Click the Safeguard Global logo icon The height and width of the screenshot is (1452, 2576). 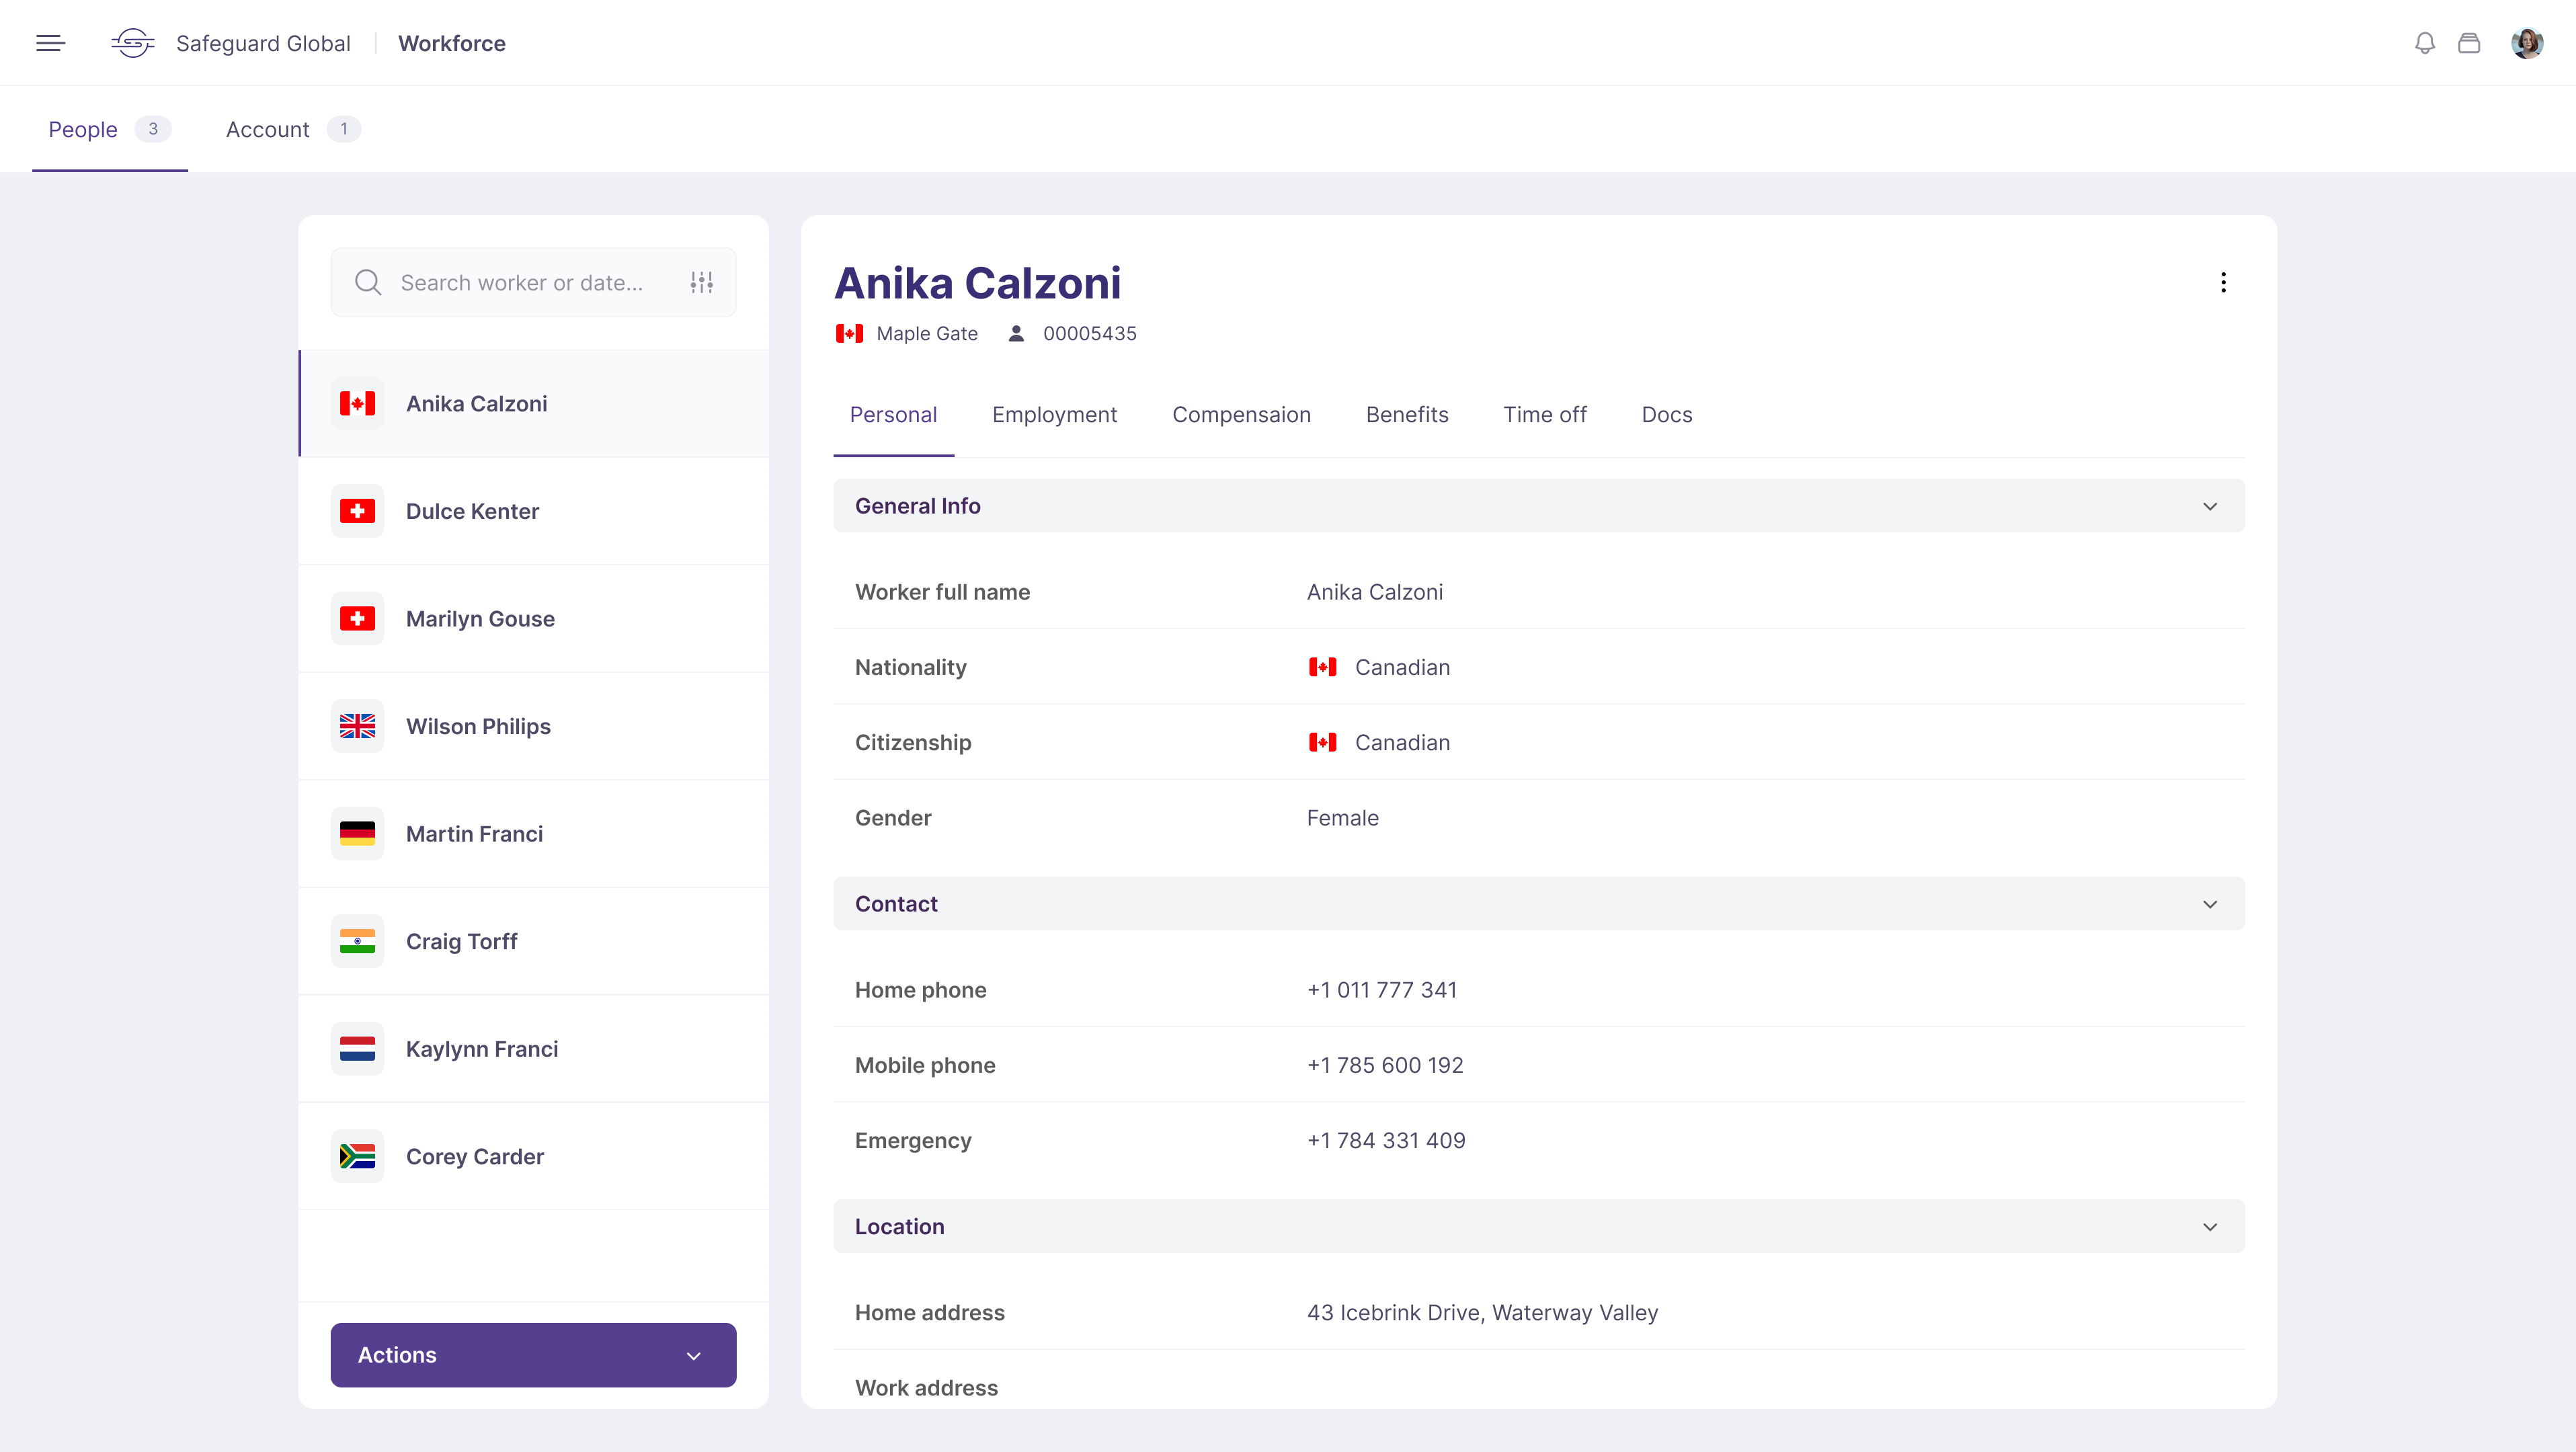pos(133,43)
